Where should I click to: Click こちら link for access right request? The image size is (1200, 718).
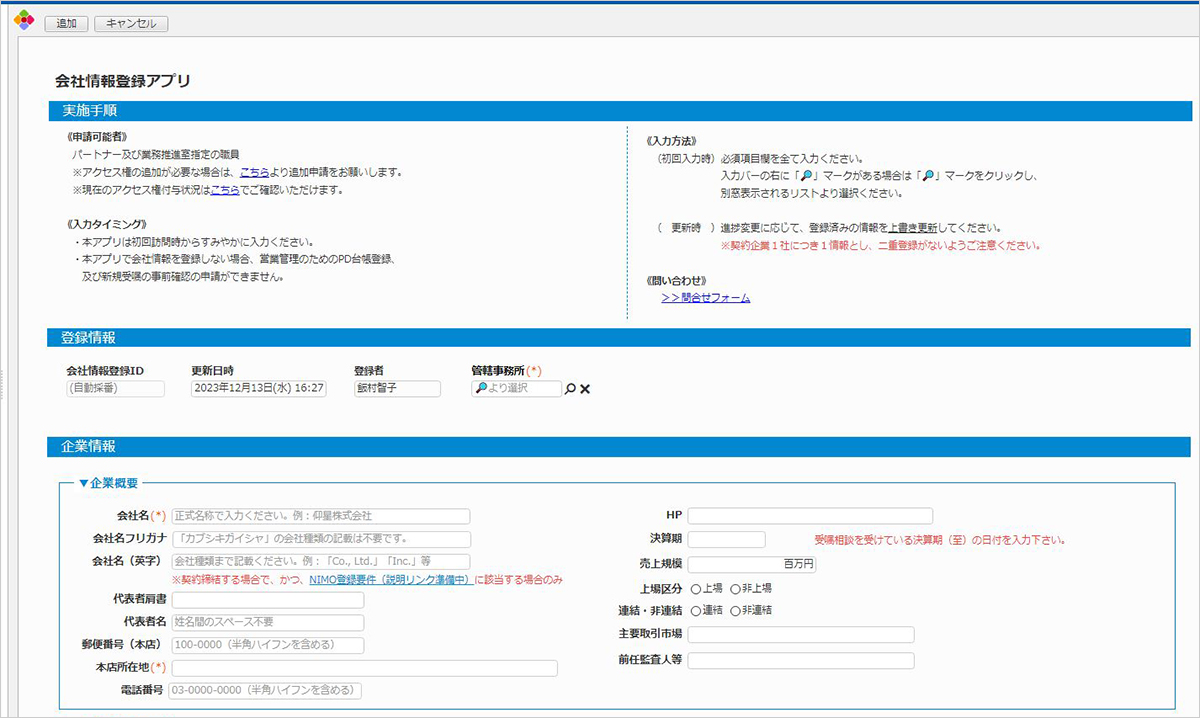click(x=253, y=170)
